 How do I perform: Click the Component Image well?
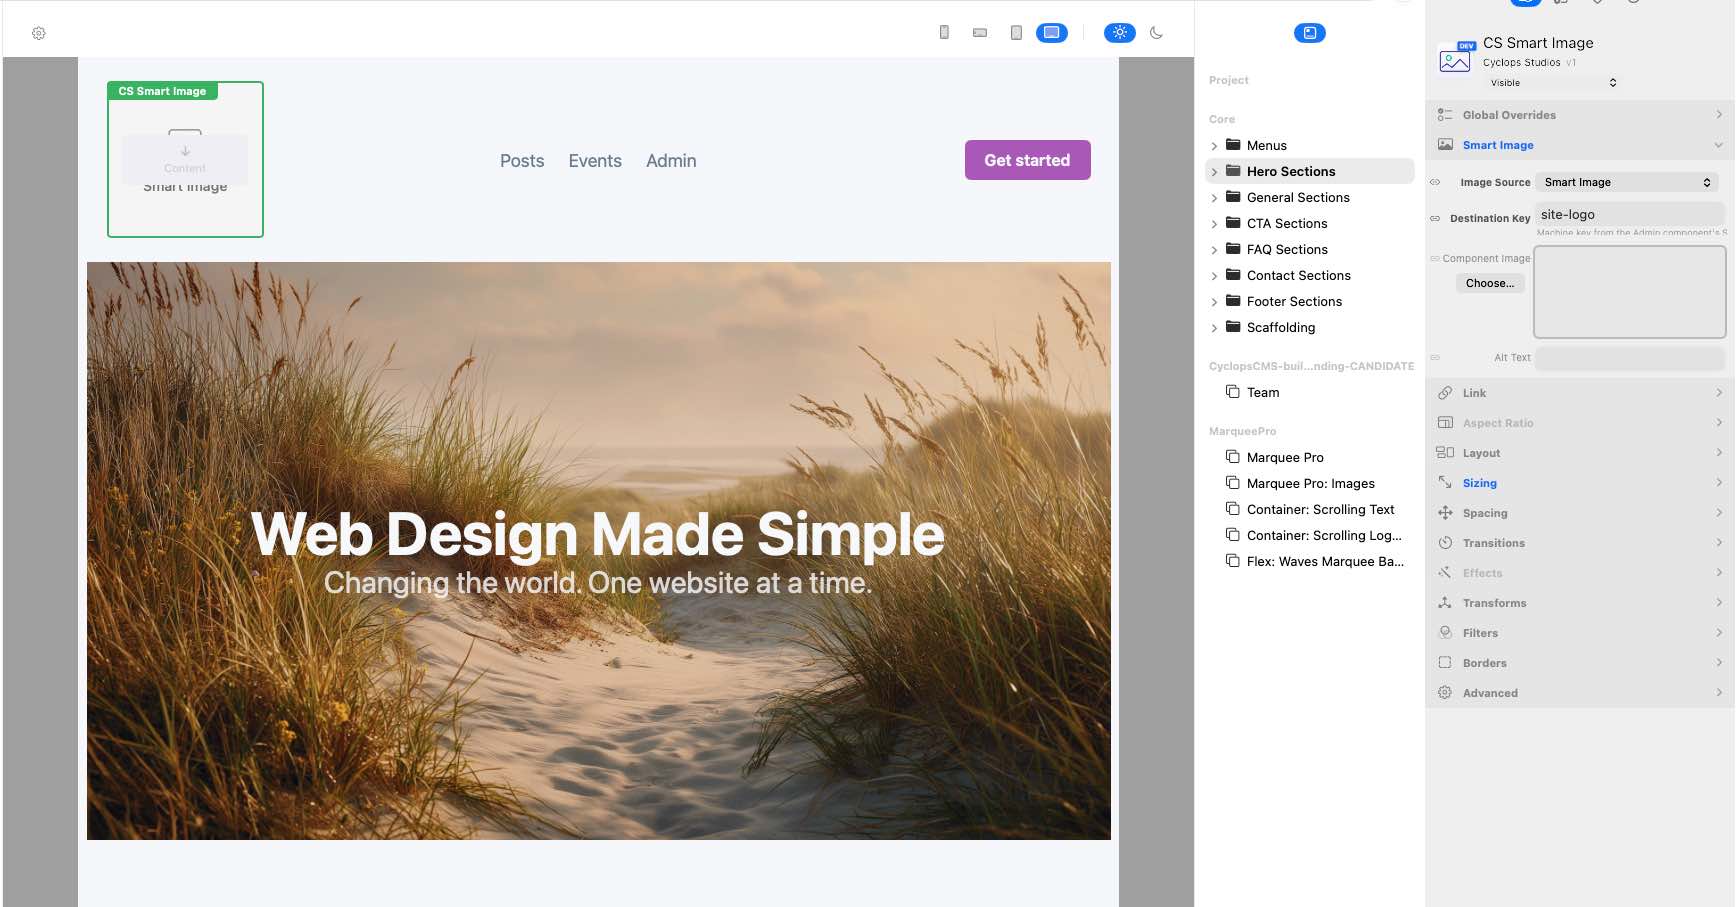tap(1630, 292)
